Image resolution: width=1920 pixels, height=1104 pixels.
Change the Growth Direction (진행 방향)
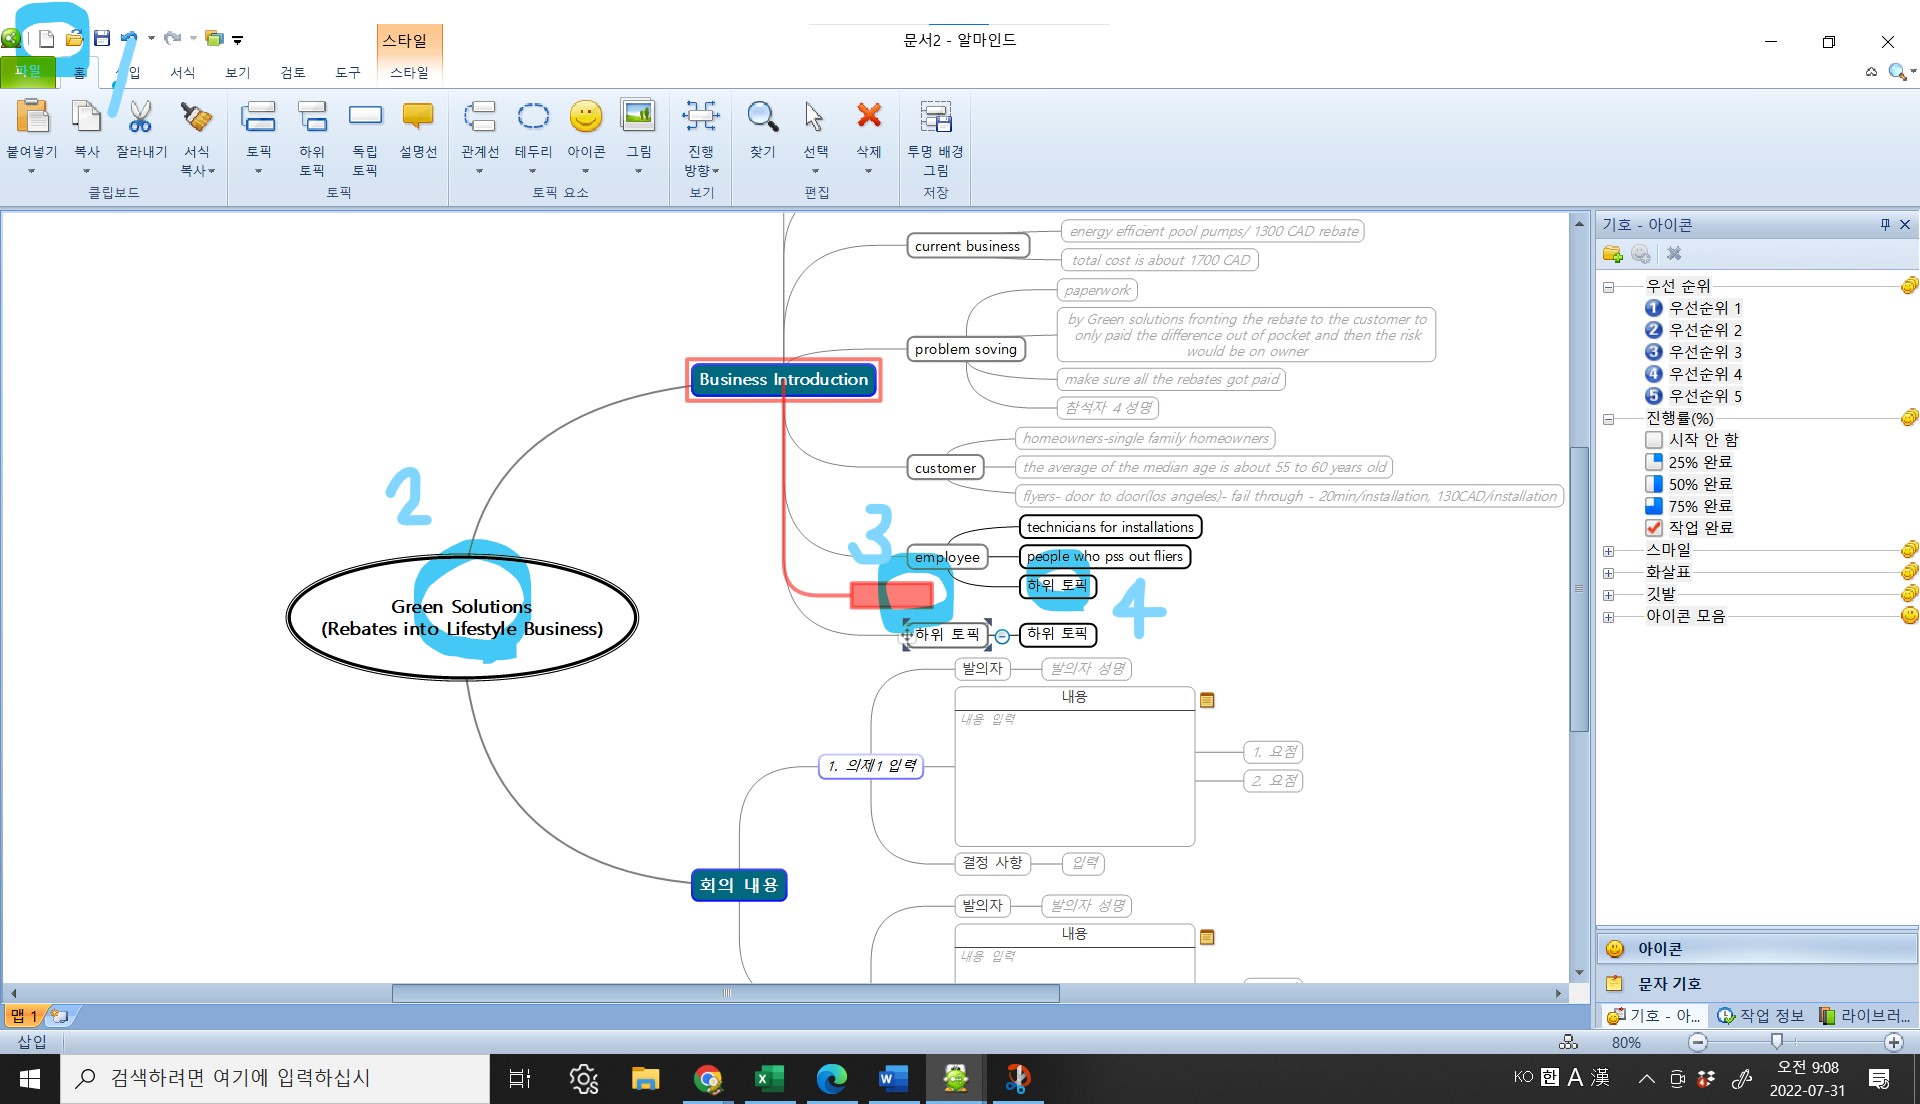(x=701, y=117)
